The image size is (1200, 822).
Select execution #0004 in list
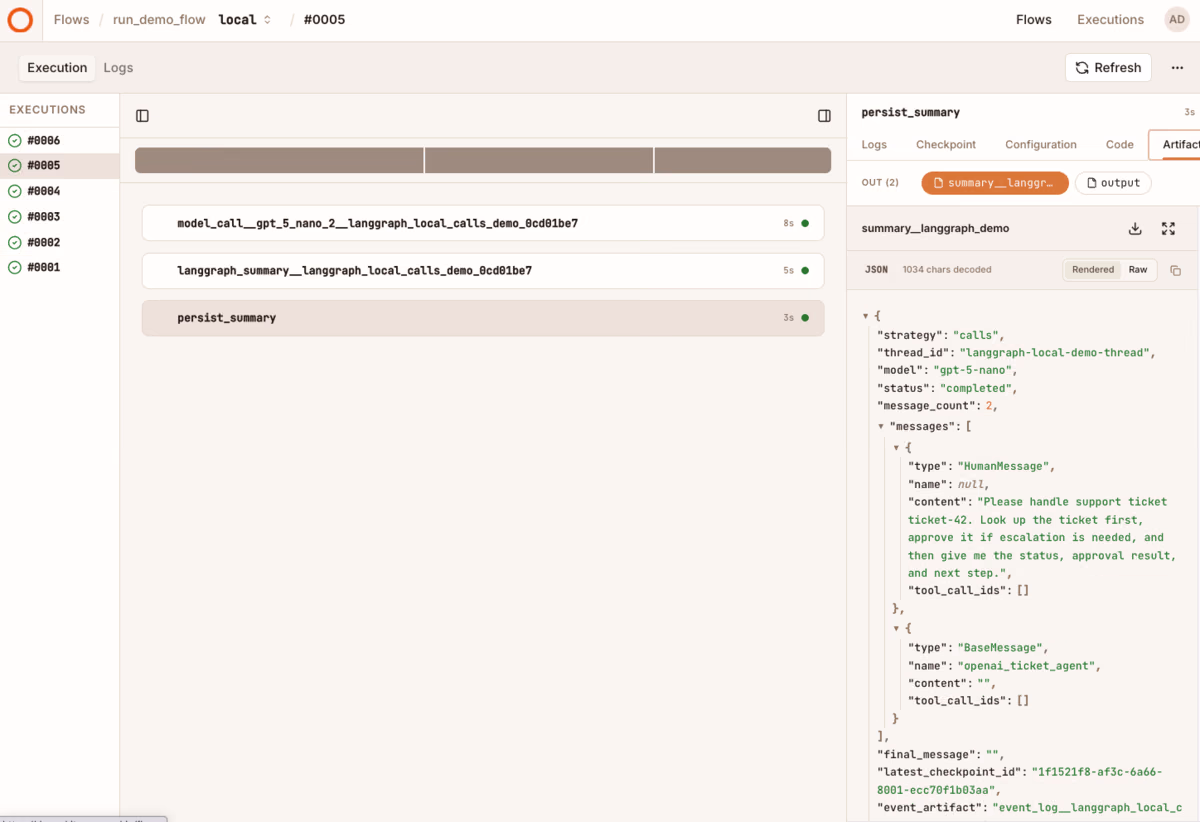point(60,191)
